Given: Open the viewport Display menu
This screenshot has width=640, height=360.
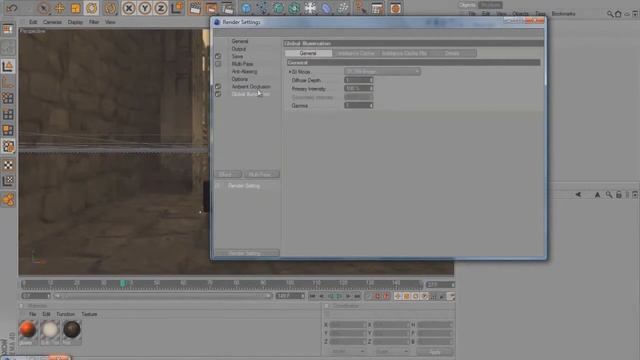Looking at the screenshot, I should (x=75, y=22).
